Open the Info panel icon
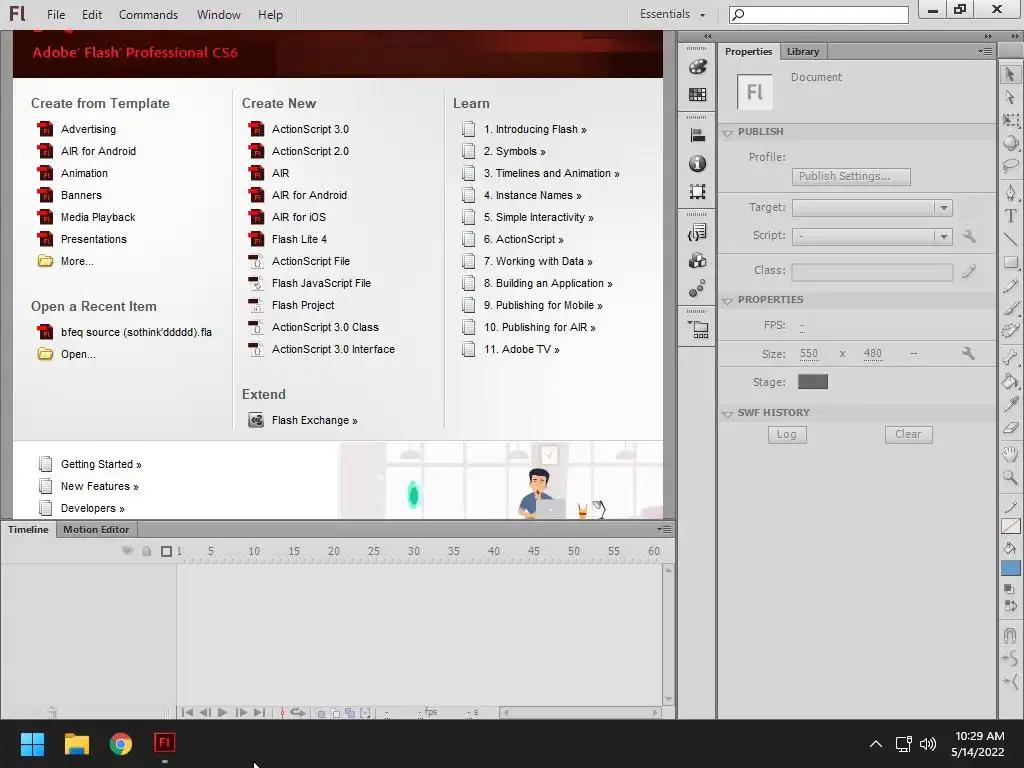Viewport: 1024px width, 768px height. click(x=697, y=163)
